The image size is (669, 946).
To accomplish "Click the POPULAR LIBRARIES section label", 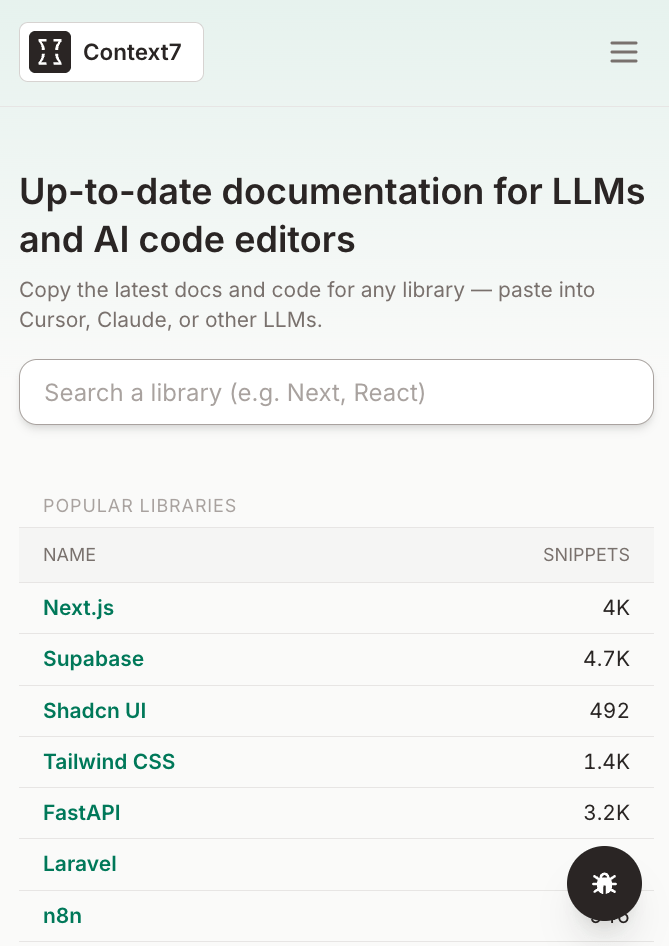I will [140, 506].
